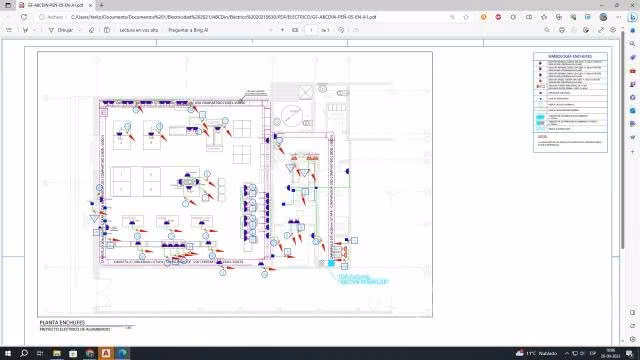This screenshot has width=640, height=360.
Task: Open Bing Copilot sidebar button
Action: point(632,17)
